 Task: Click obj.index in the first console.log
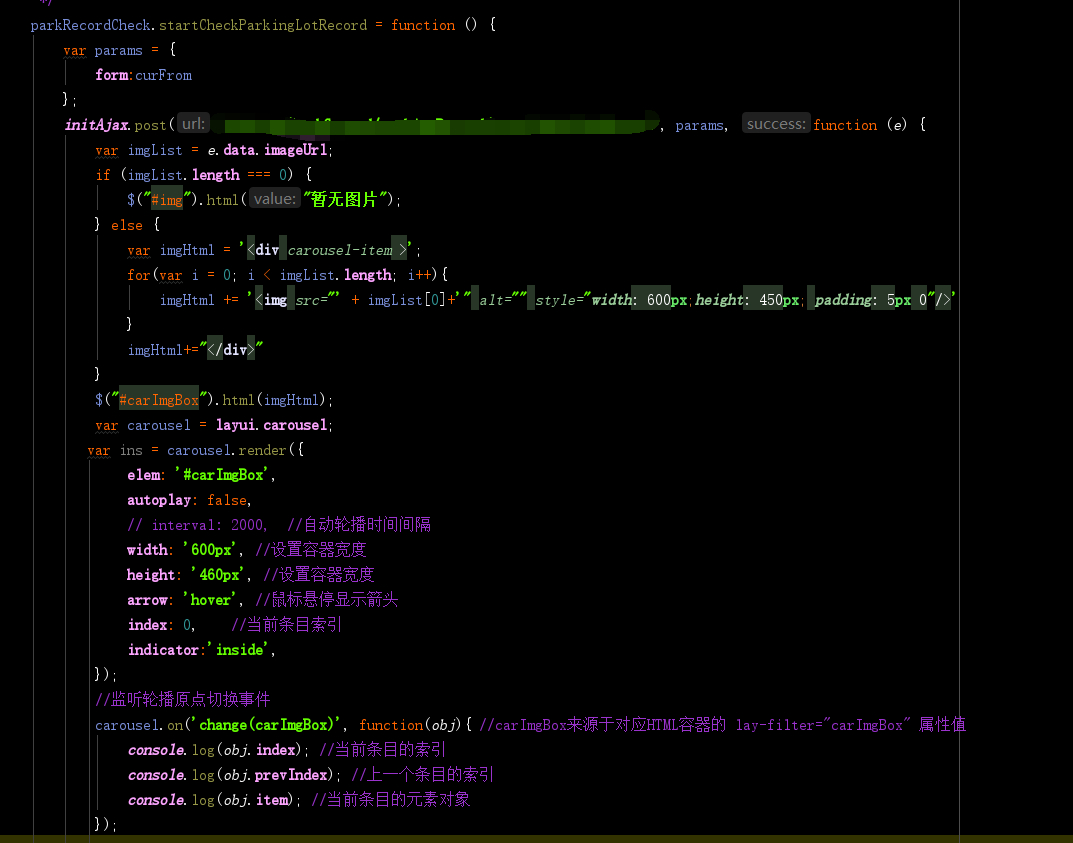tap(260, 750)
